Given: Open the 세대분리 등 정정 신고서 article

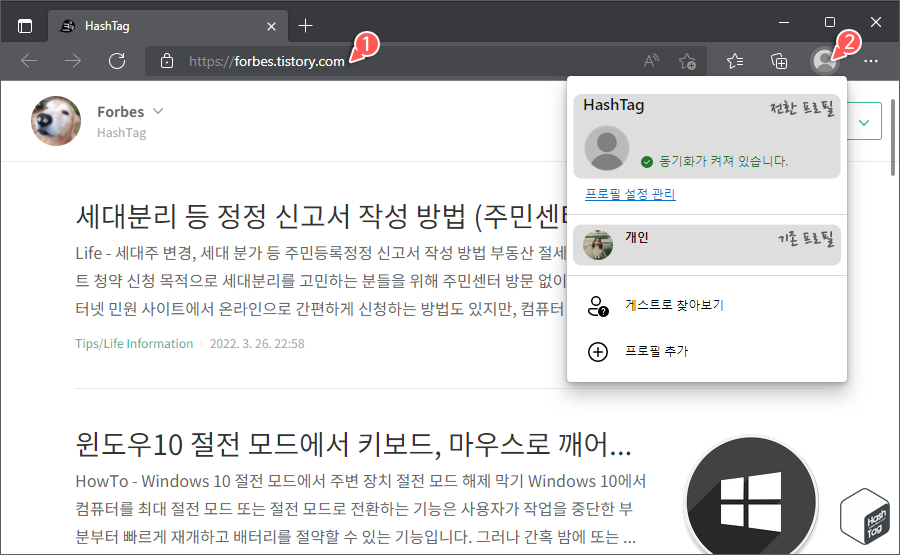Looking at the screenshot, I should click(x=321, y=216).
